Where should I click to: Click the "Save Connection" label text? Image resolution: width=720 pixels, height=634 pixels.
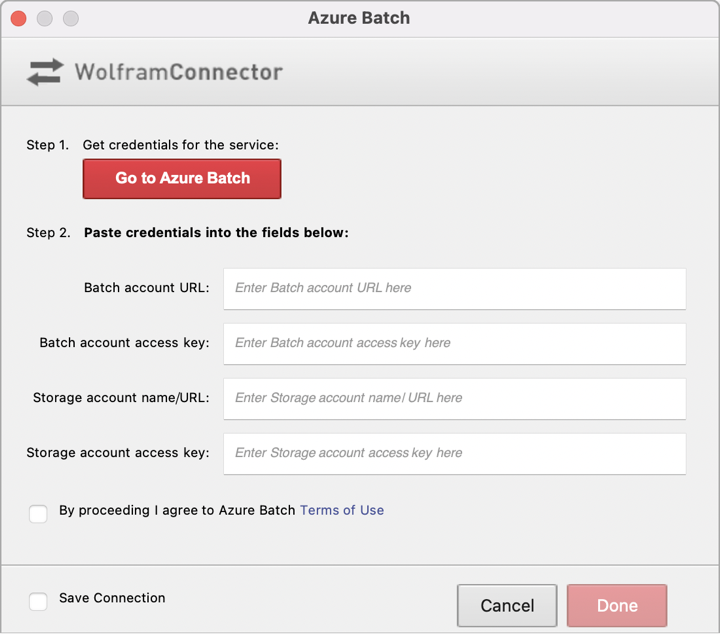coord(112,598)
